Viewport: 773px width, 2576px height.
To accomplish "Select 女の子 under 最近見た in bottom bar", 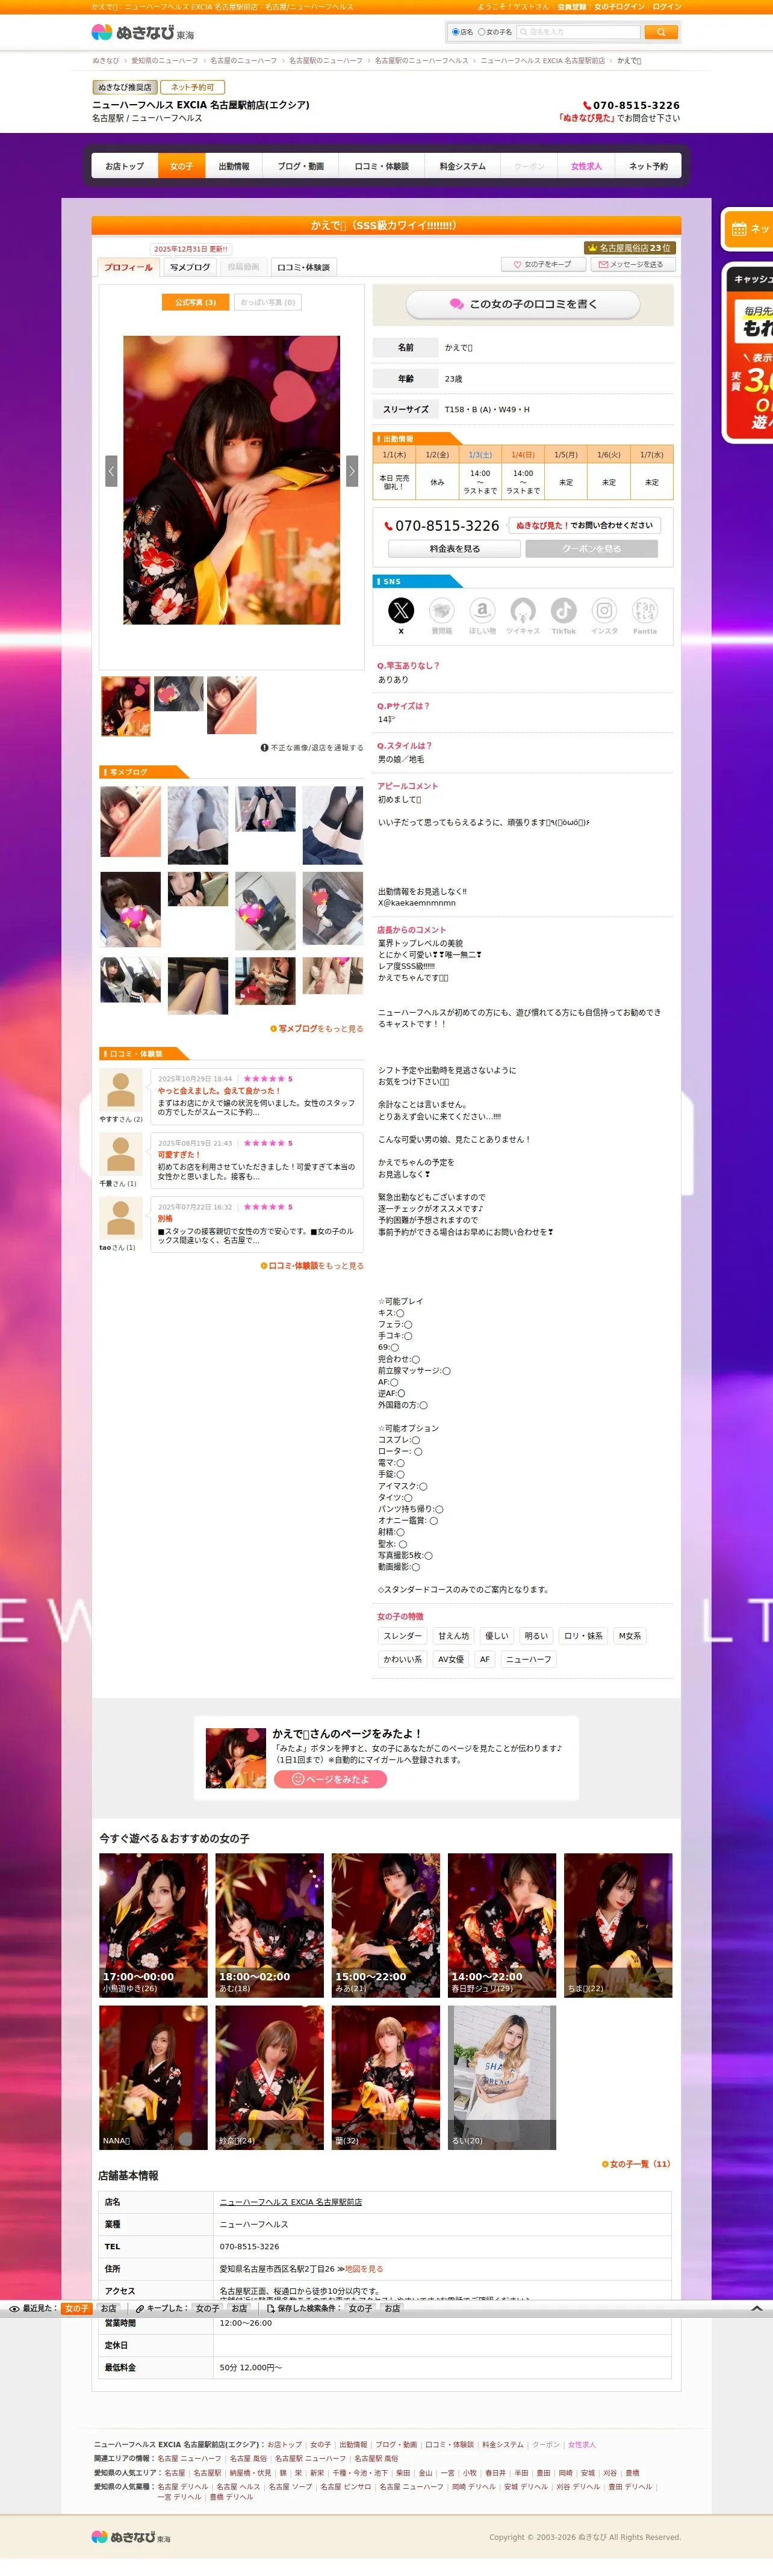I will (x=77, y=2309).
